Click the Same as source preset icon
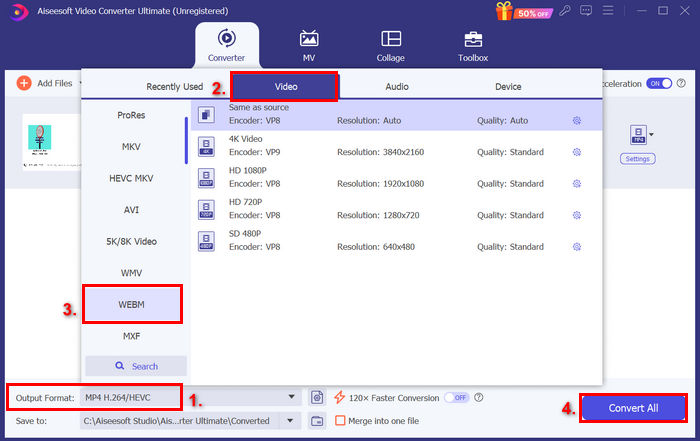The image size is (700, 441). click(206, 115)
